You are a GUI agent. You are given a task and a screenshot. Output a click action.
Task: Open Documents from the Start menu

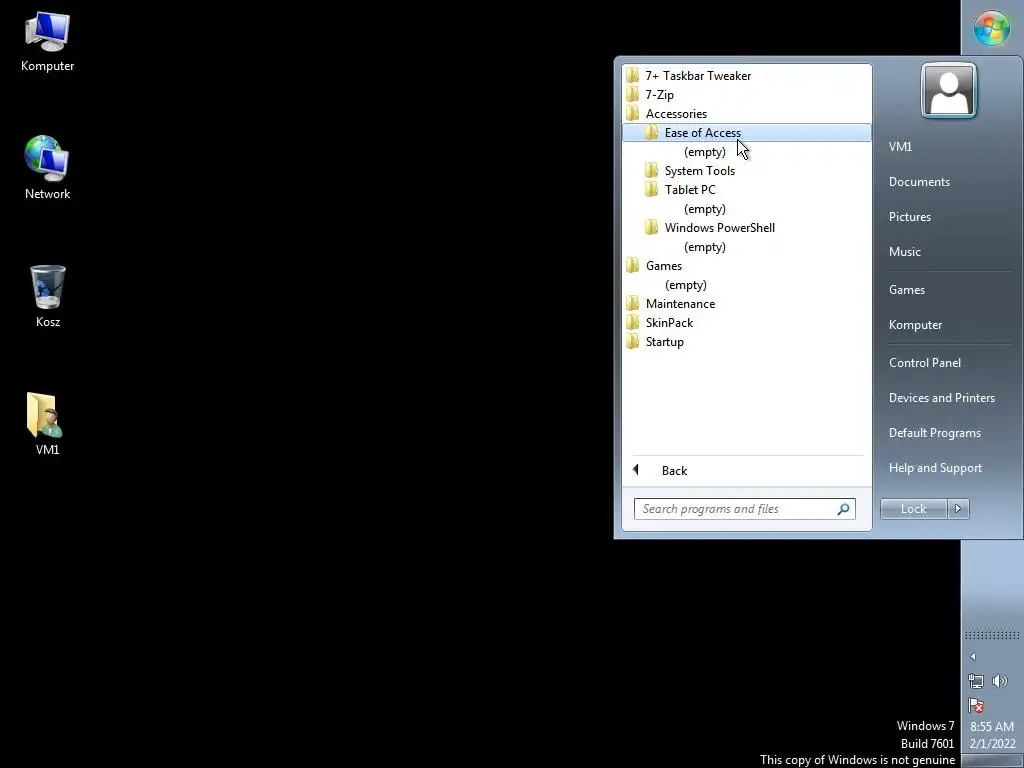919,182
